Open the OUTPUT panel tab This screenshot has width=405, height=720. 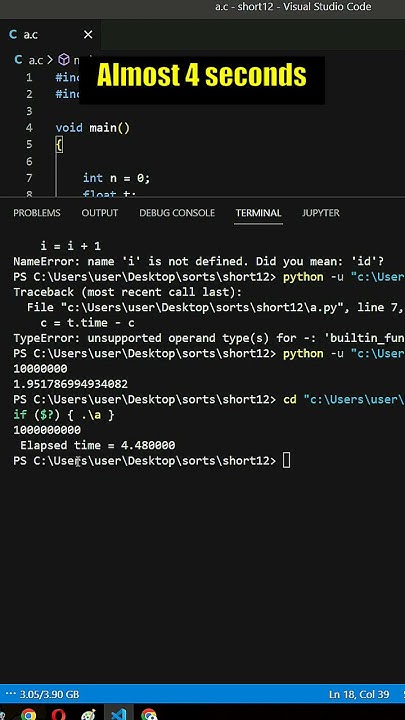coord(100,213)
